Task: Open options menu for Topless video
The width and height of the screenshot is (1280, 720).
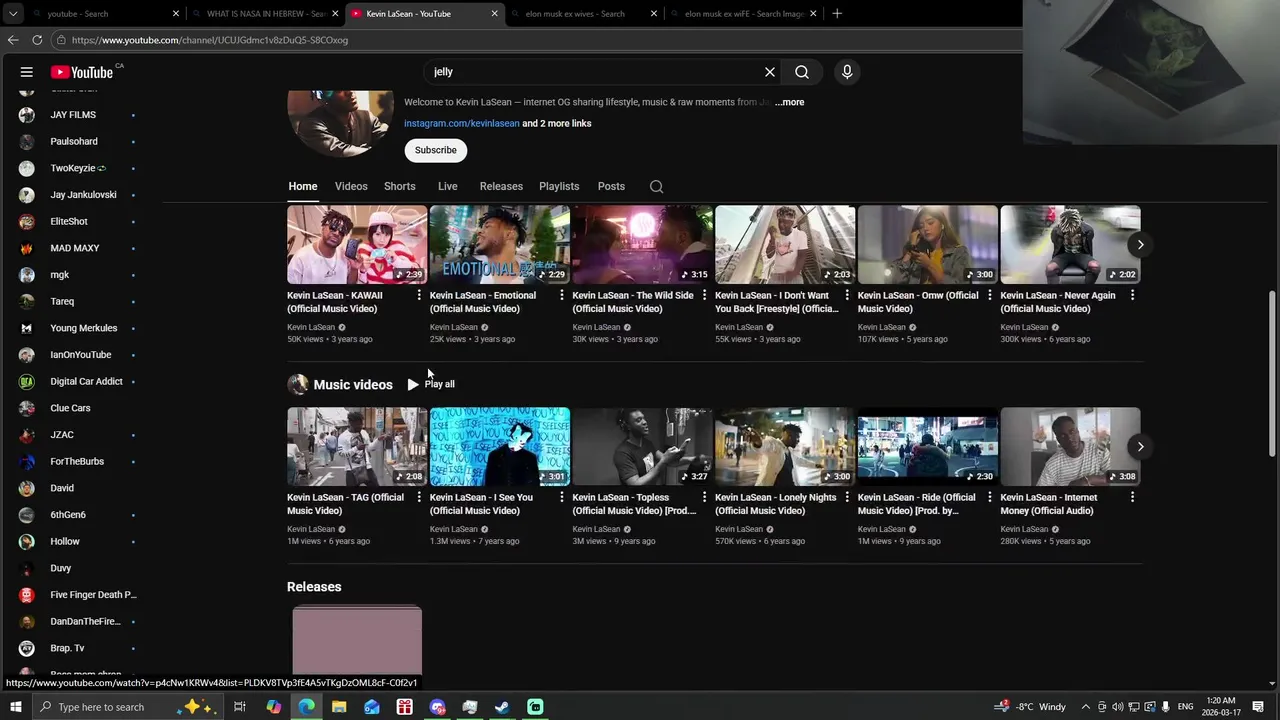Action: click(x=704, y=498)
